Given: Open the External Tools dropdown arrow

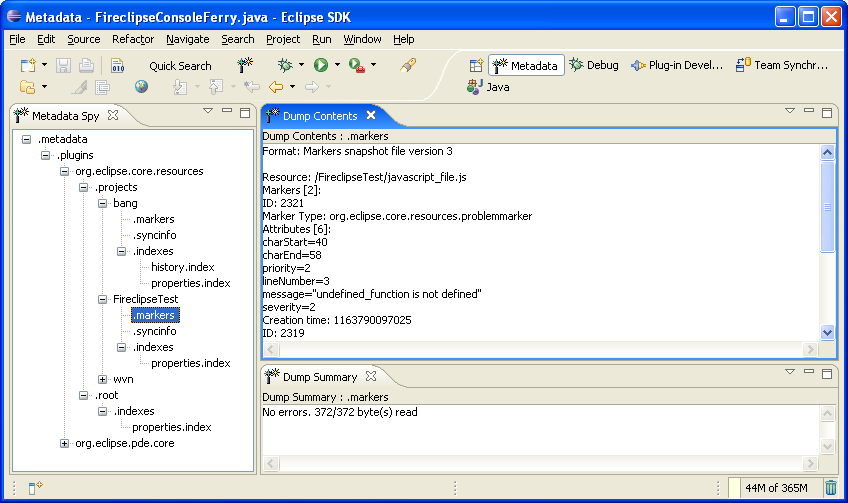Looking at the screenshot, I should click(373, 65).
